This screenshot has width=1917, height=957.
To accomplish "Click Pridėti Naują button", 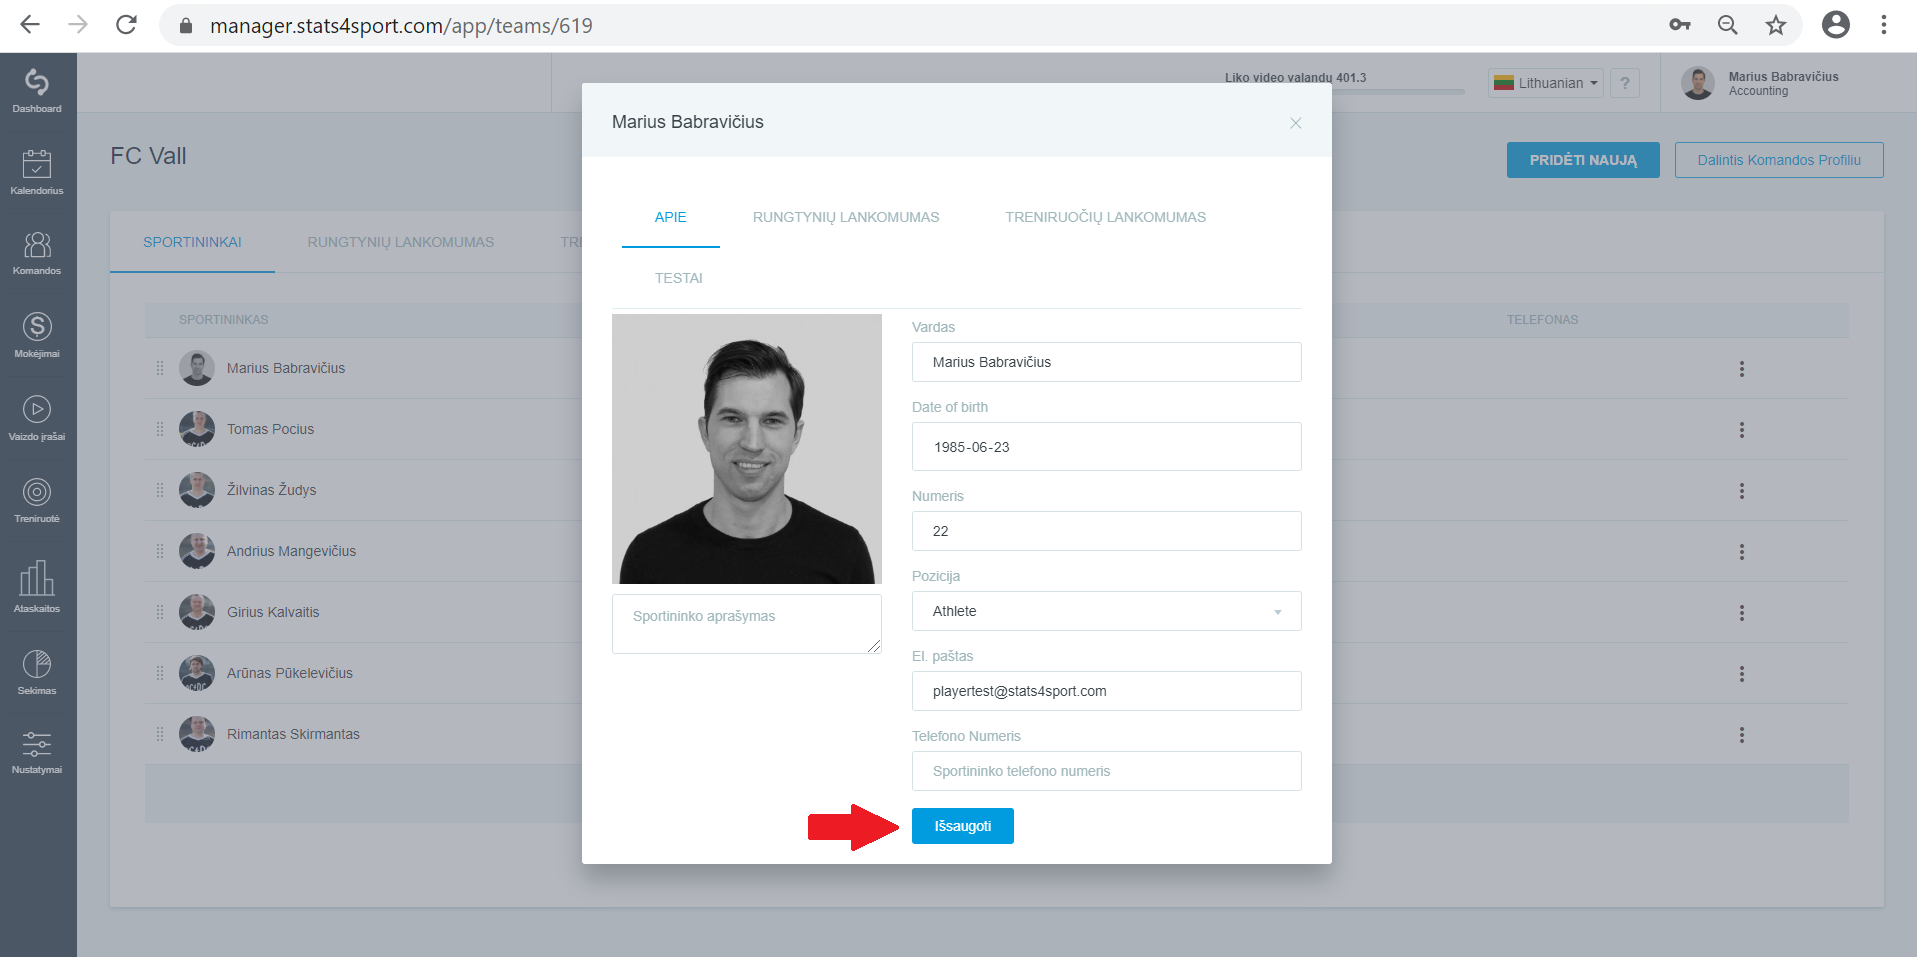I will 1583,160.
